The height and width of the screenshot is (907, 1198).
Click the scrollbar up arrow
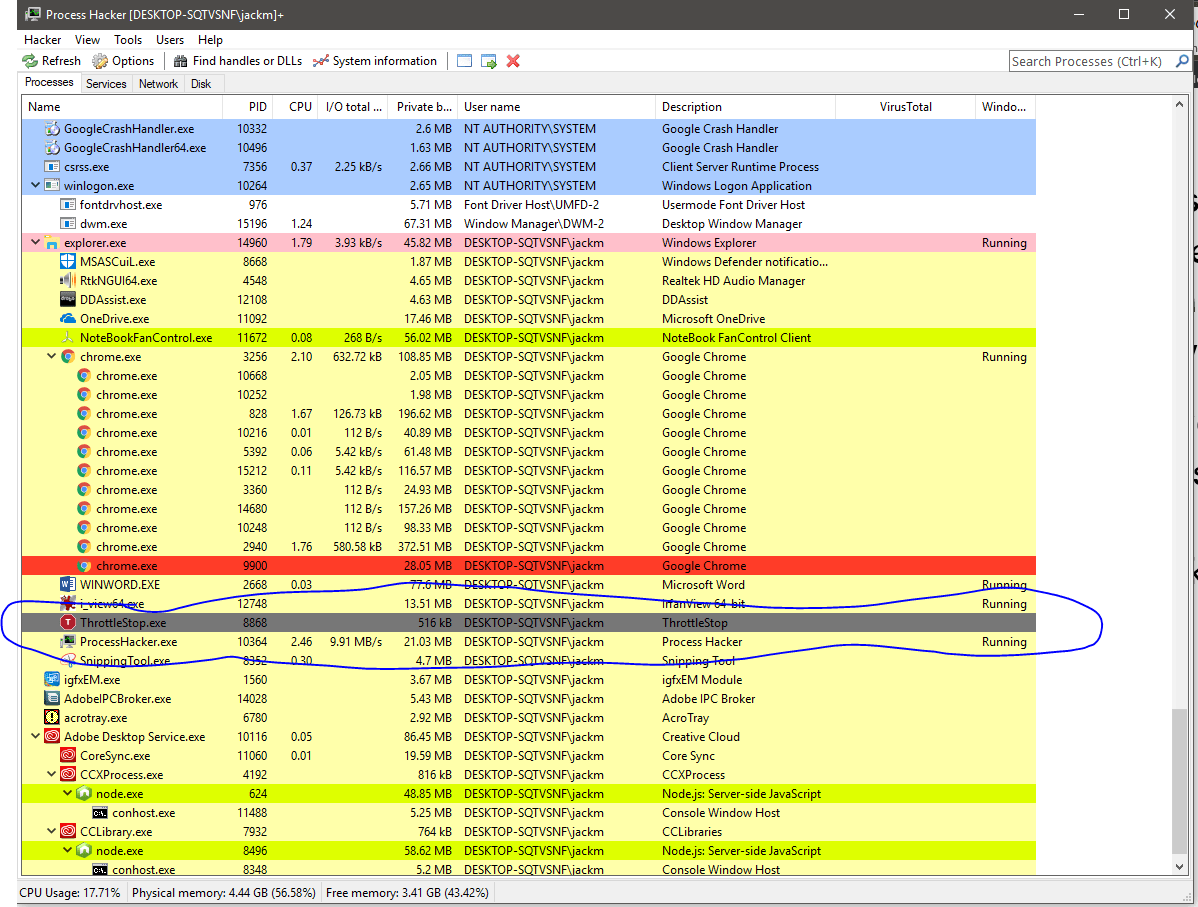pos(1180,105)
